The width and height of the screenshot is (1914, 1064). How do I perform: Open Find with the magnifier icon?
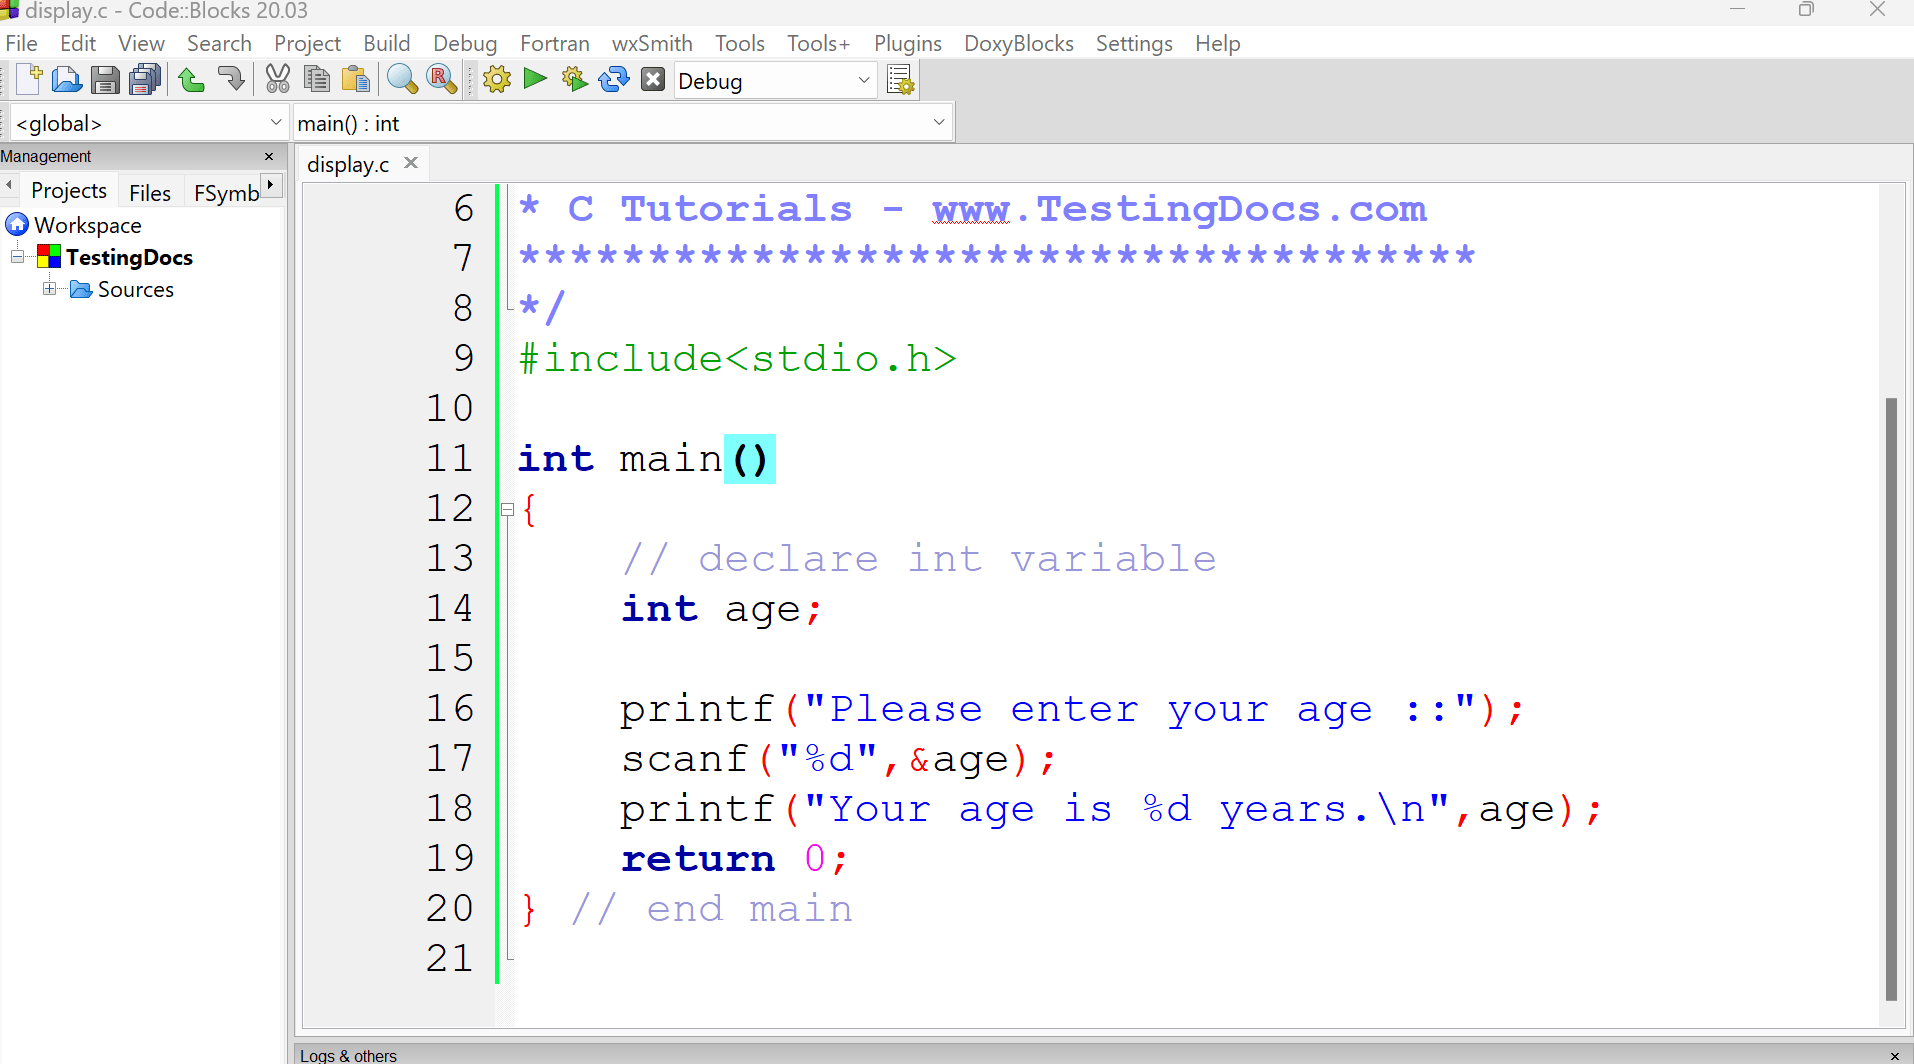(401, 79)
